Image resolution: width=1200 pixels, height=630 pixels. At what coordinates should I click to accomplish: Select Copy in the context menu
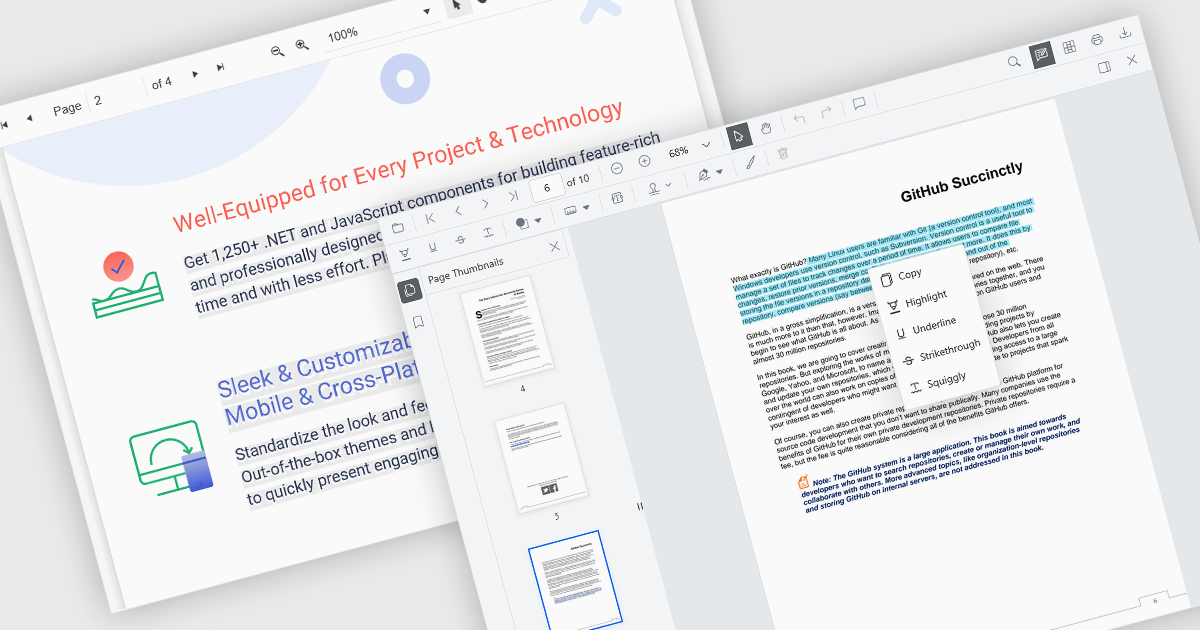pos(909,274)
